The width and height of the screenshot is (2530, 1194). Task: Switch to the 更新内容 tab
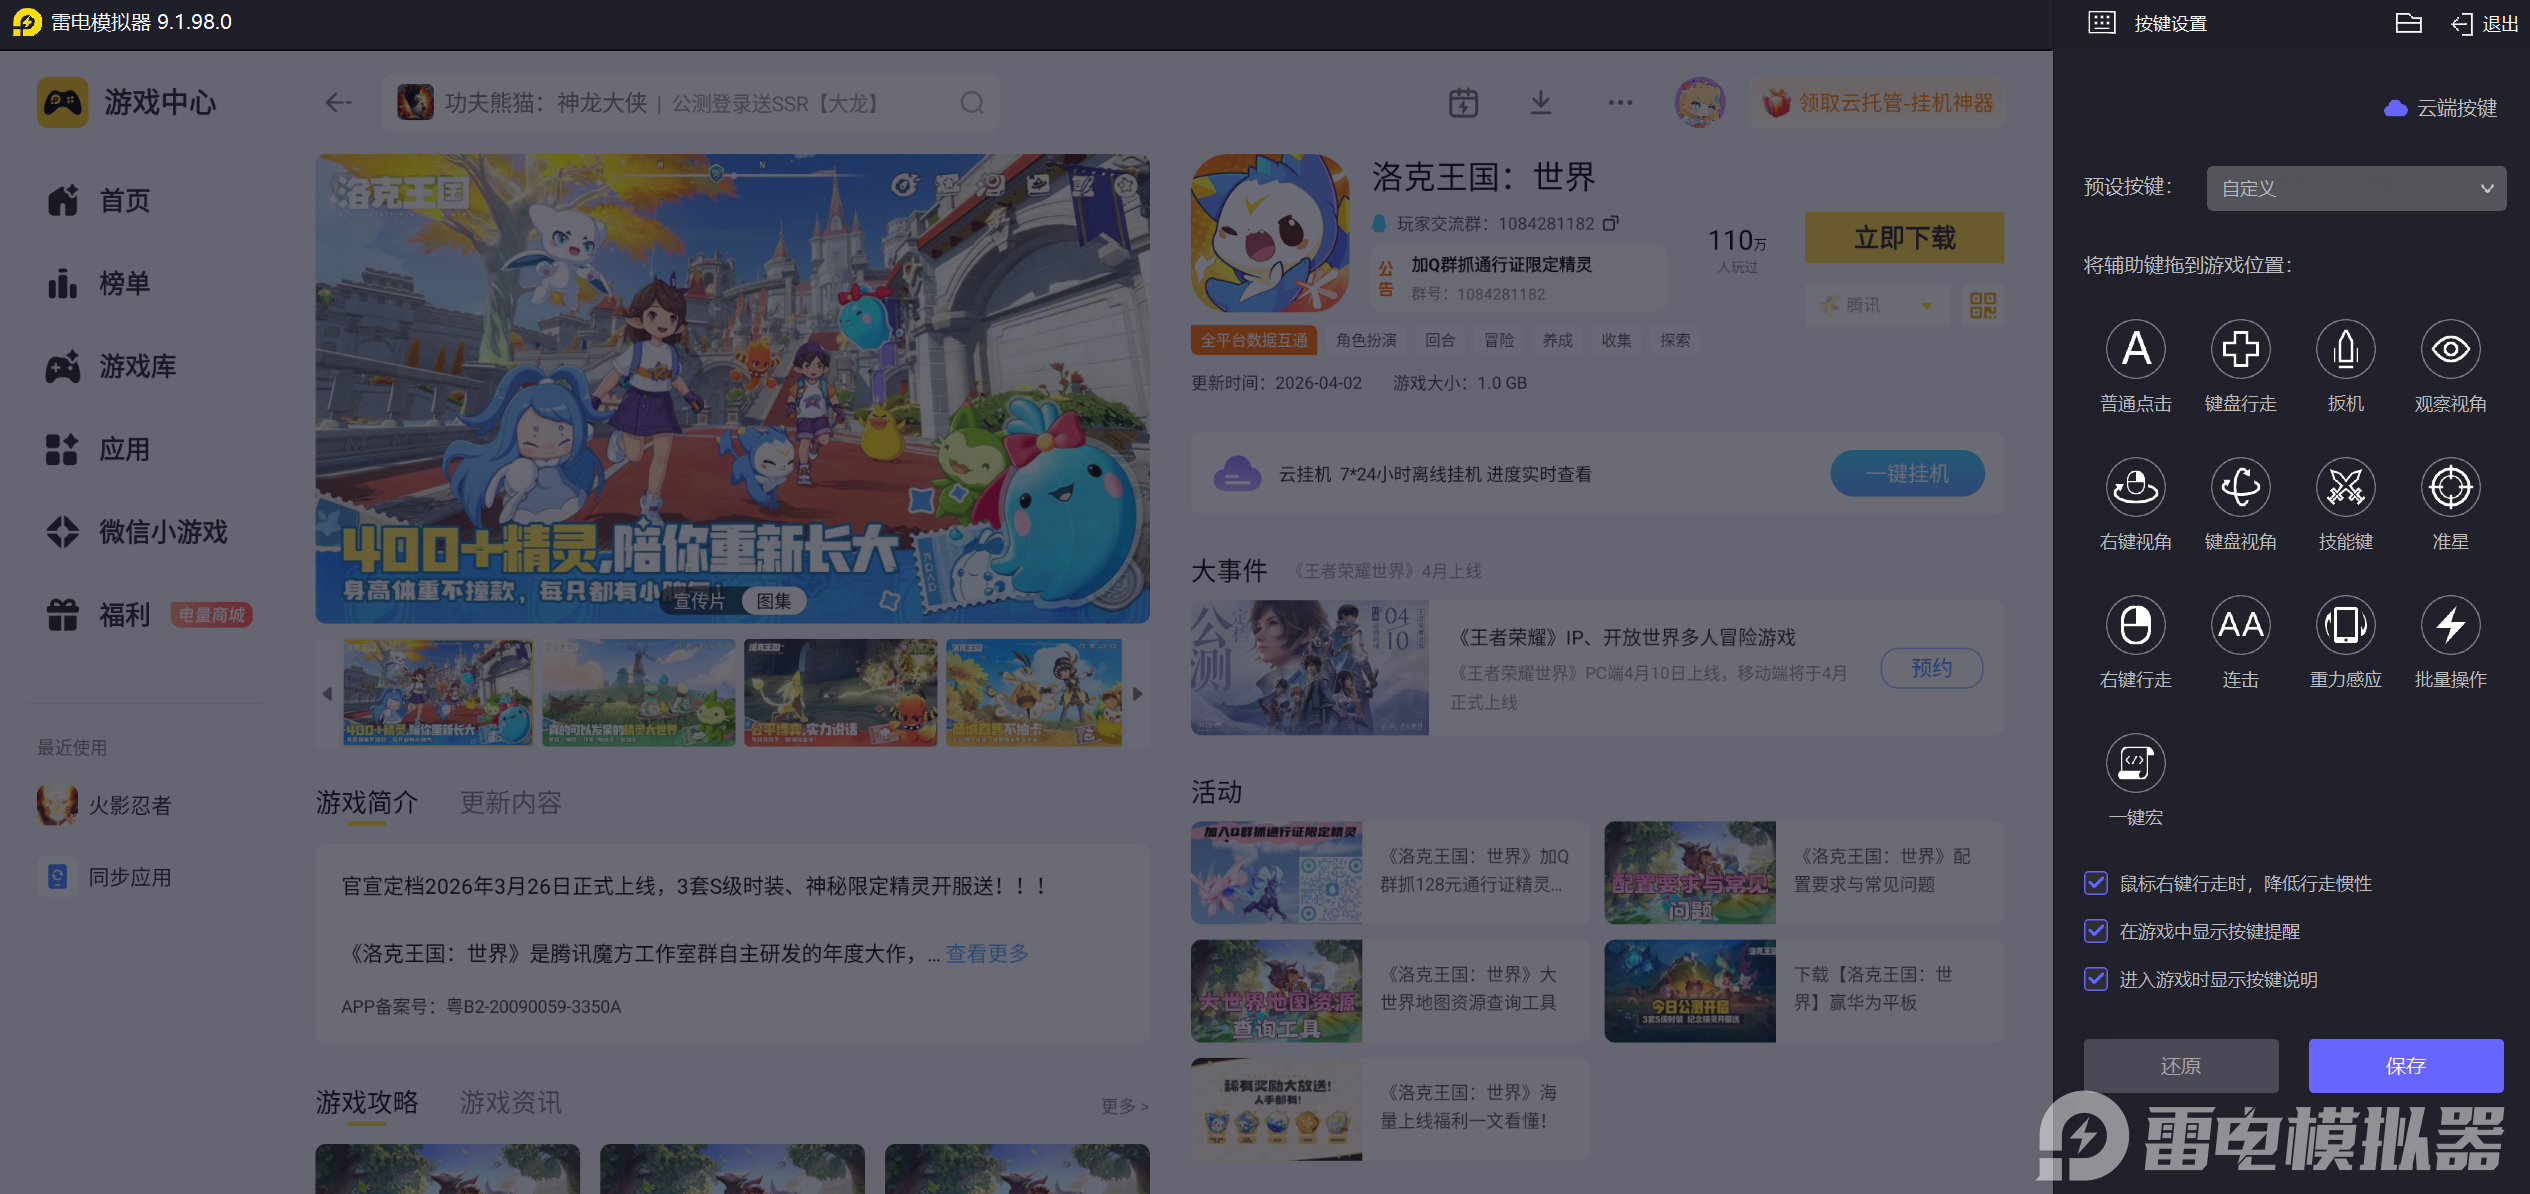click(510, 803)
